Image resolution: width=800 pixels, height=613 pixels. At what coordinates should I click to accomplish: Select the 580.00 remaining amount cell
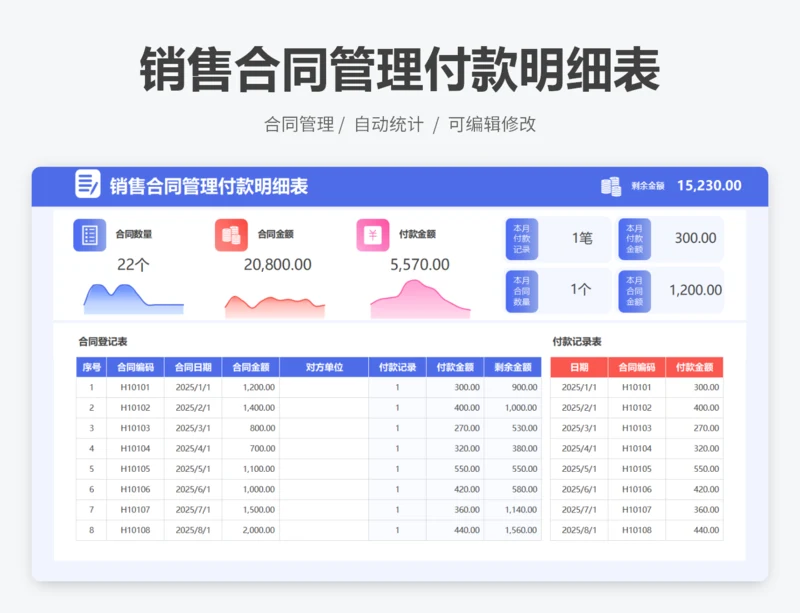[x=513, y=489]
